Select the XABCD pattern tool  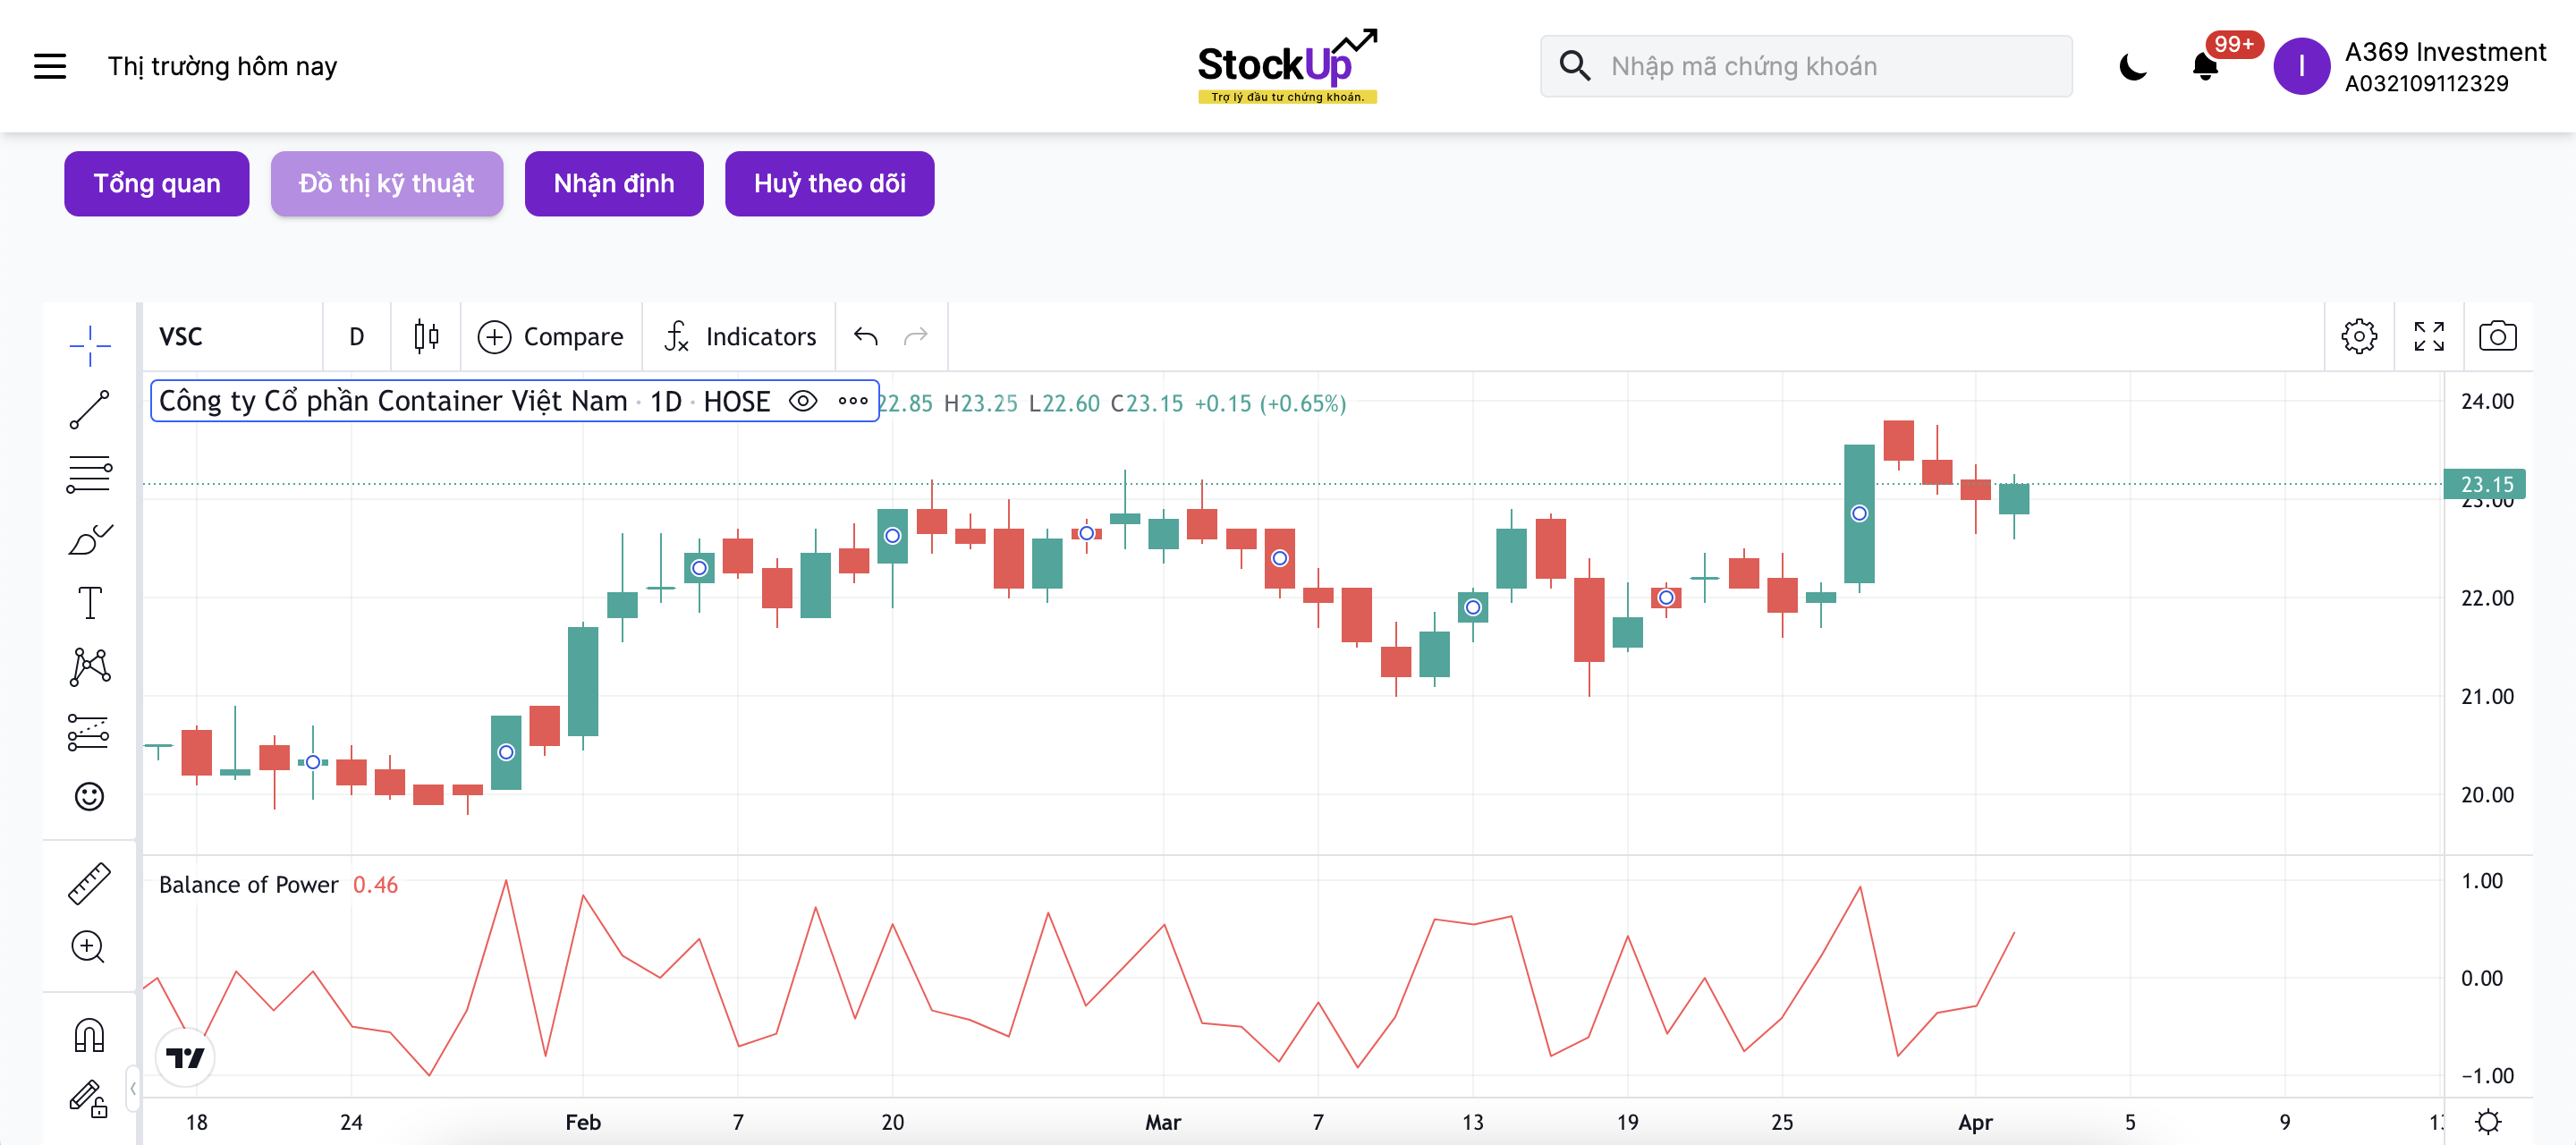click(90, 667)
